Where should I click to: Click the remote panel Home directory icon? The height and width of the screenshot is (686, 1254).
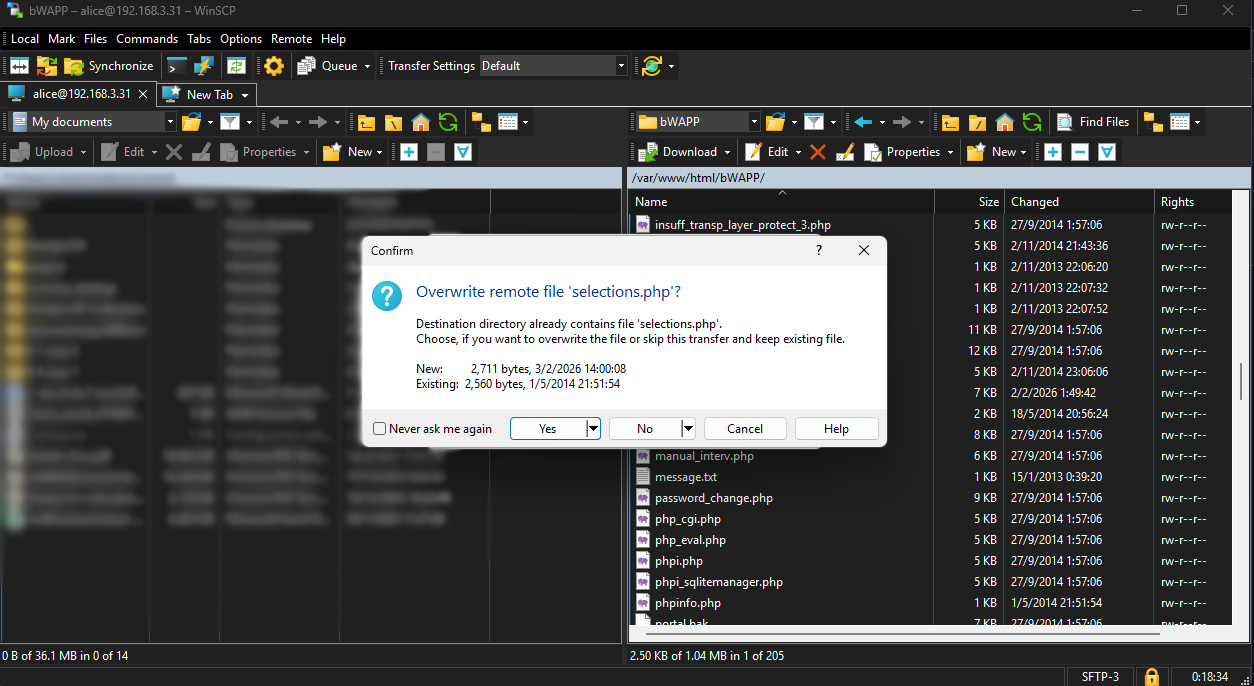point(1005,122)
